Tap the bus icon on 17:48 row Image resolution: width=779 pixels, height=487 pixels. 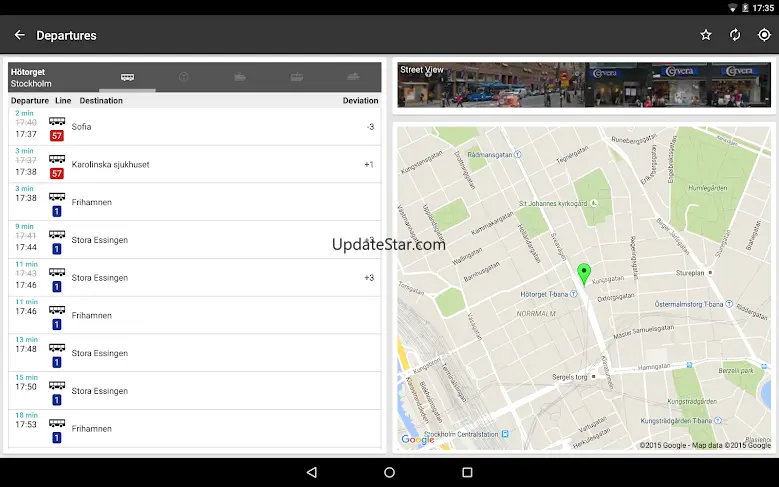(x=57, y=347)
